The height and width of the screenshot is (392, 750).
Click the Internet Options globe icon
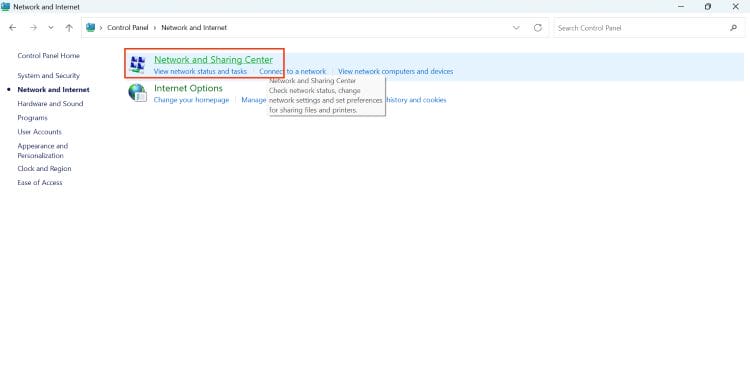tap(137, 93)
